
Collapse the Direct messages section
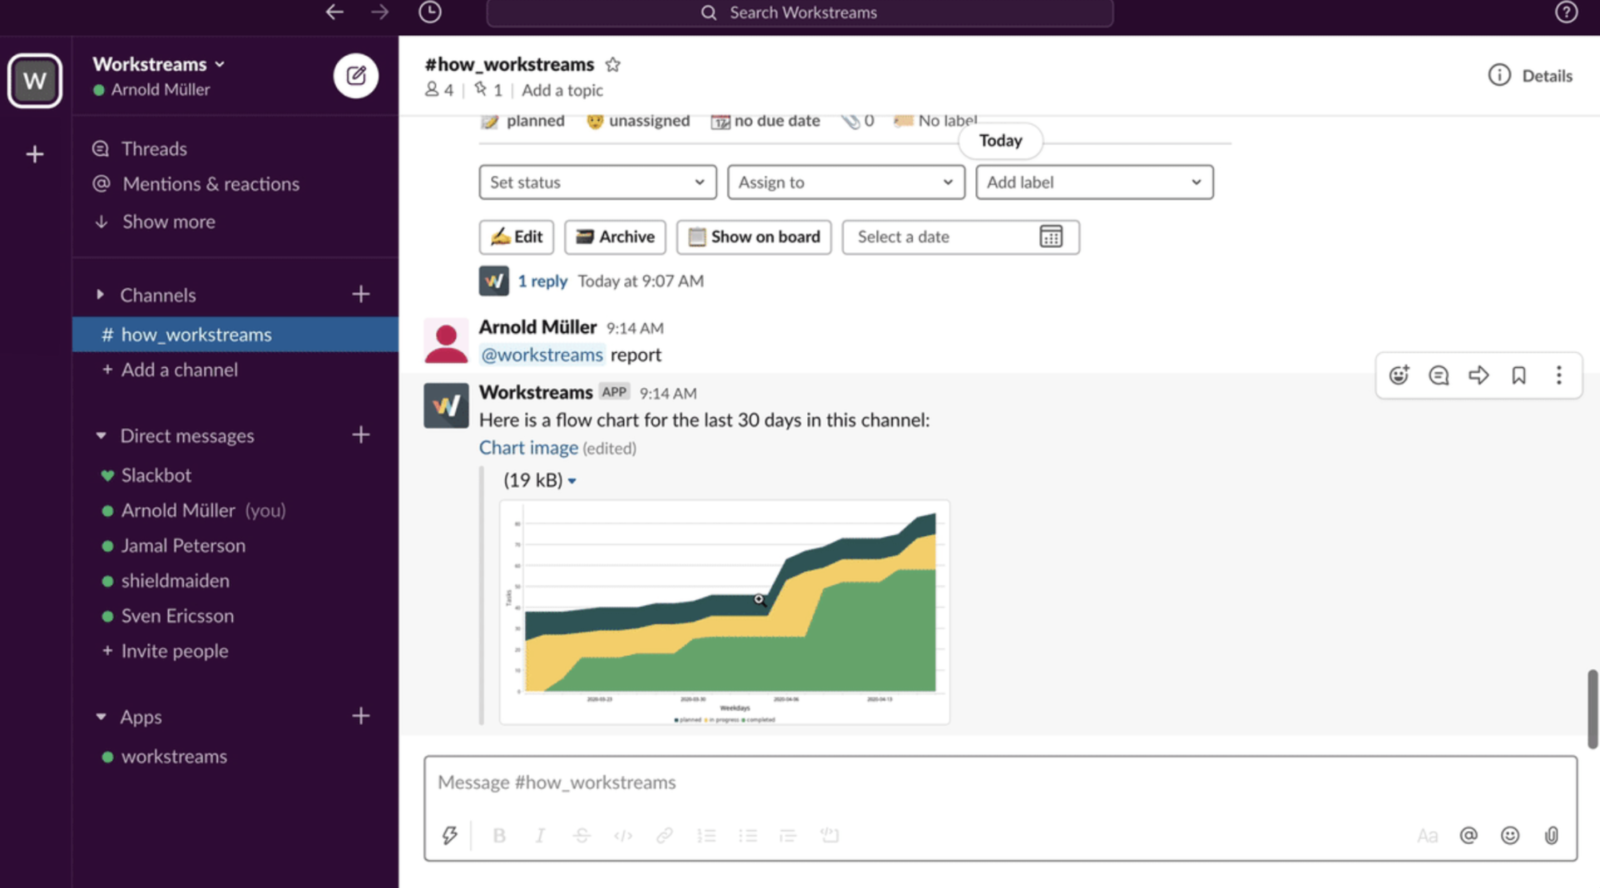pyautogui.click(x=101, y=436)
